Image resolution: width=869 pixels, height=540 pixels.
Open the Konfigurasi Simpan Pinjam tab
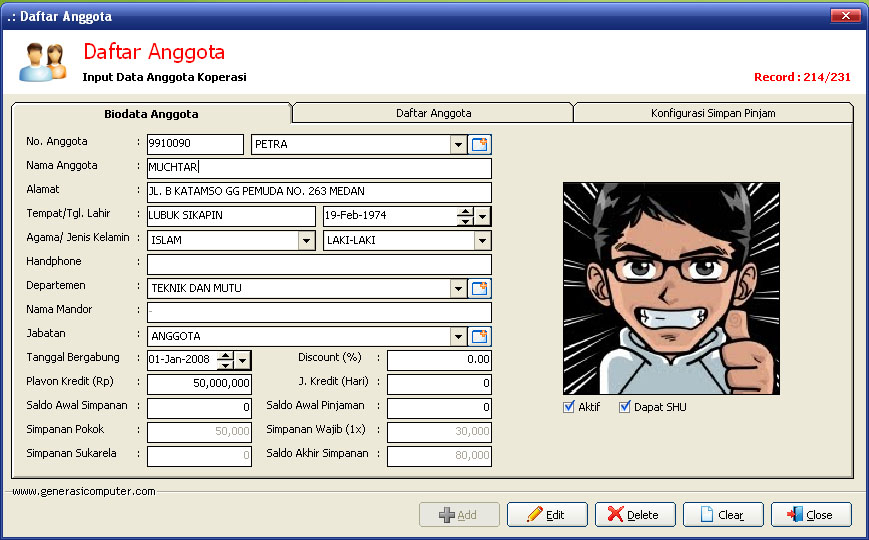pyautogui.click(x=712, y=113)
